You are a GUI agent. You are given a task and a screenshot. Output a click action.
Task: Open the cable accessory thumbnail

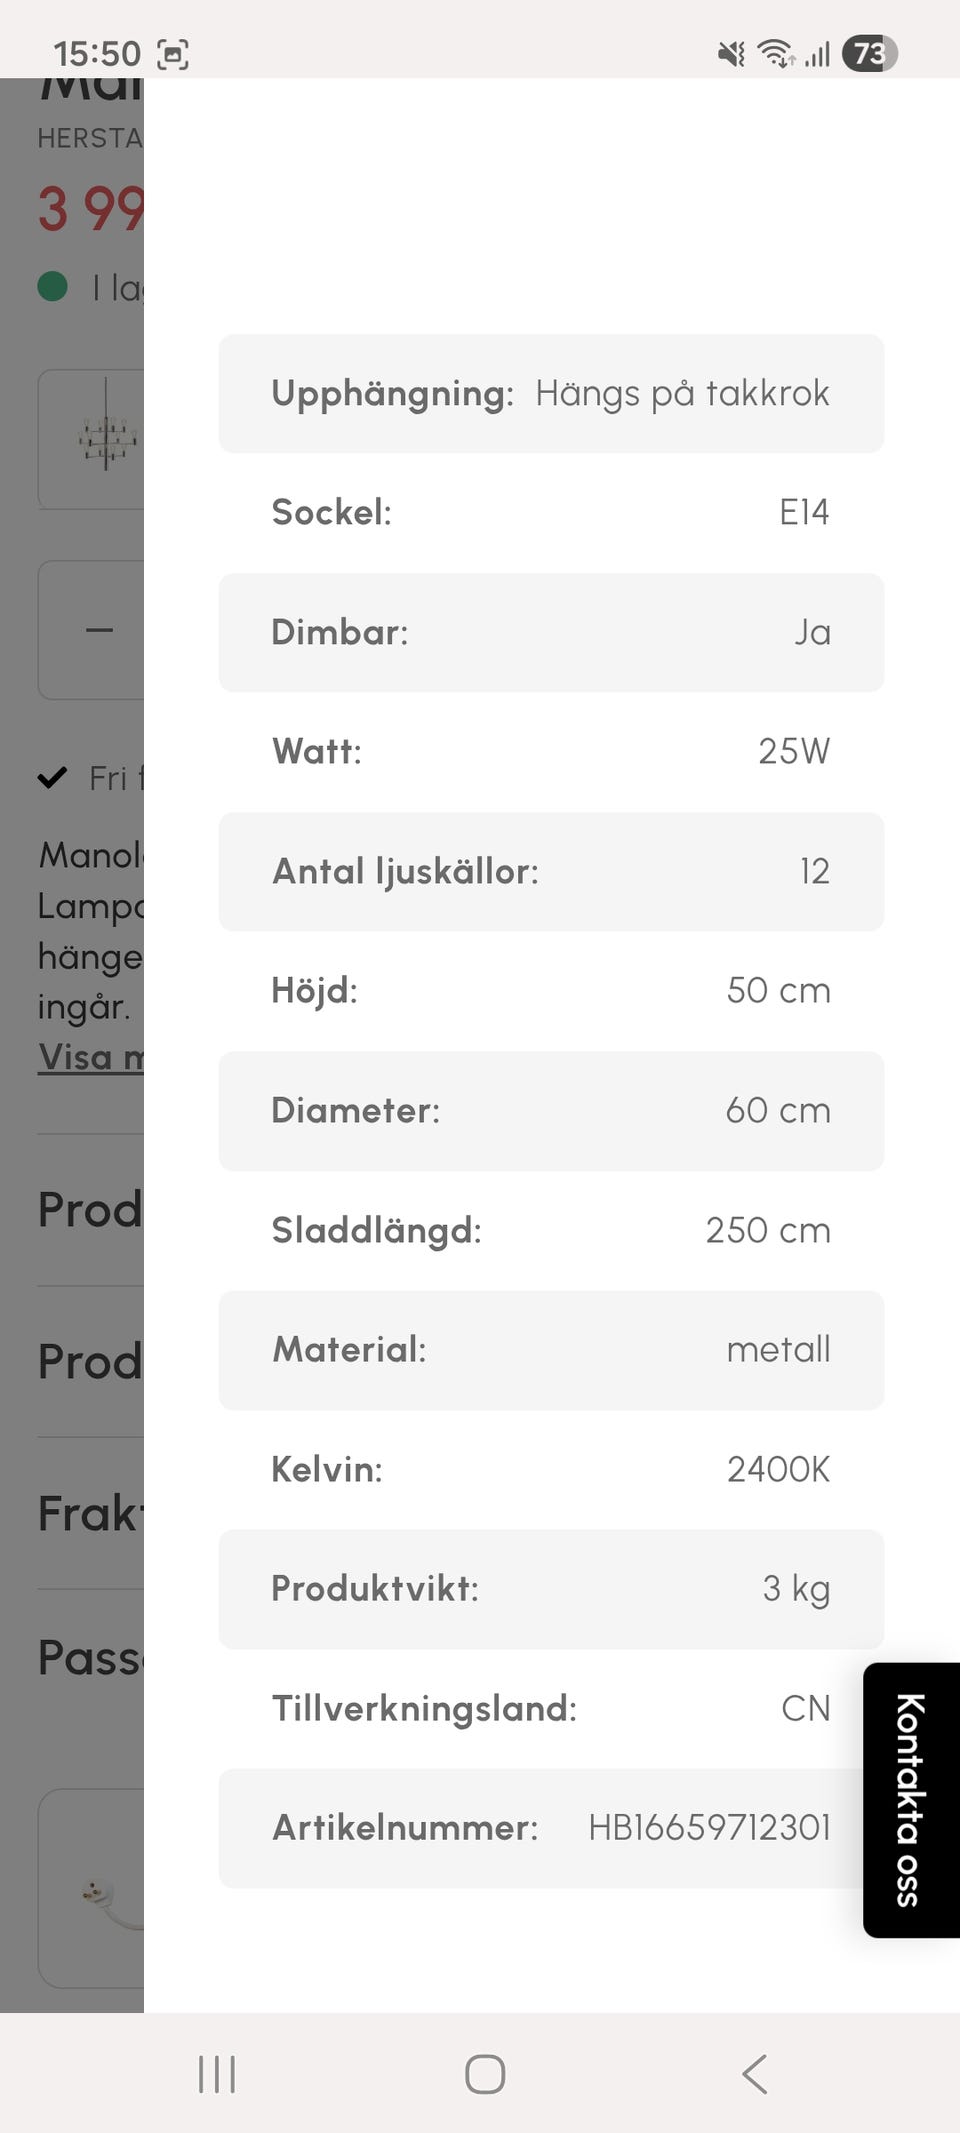tap(100, 1890)
